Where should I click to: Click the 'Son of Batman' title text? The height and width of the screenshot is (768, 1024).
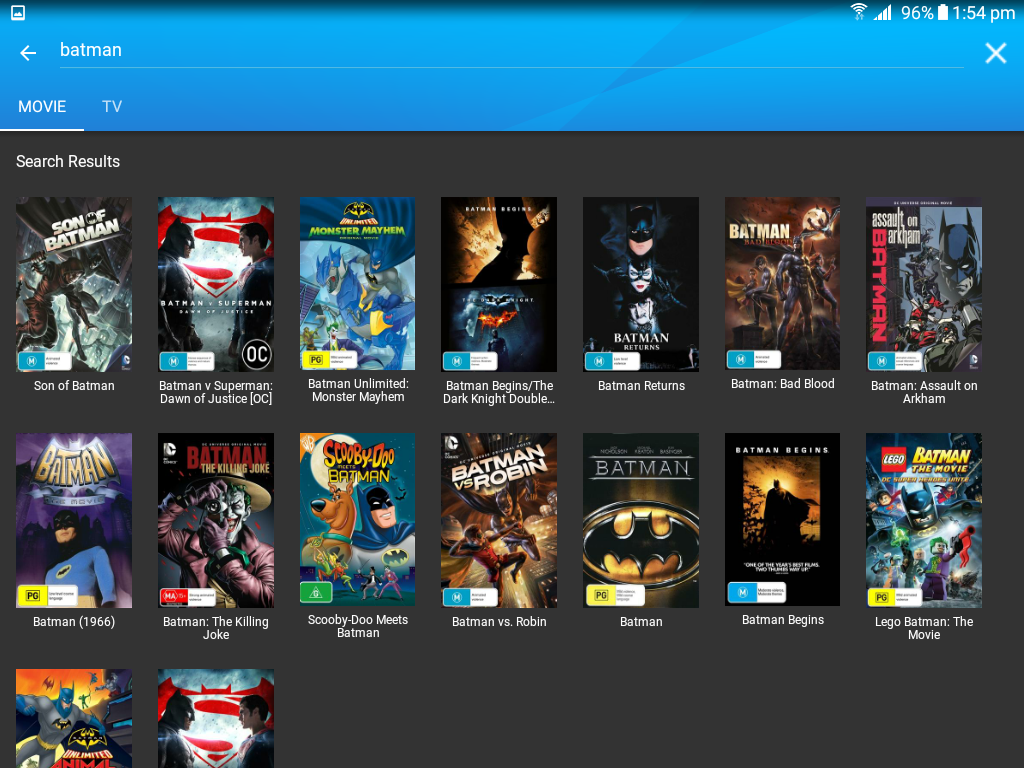74,386
